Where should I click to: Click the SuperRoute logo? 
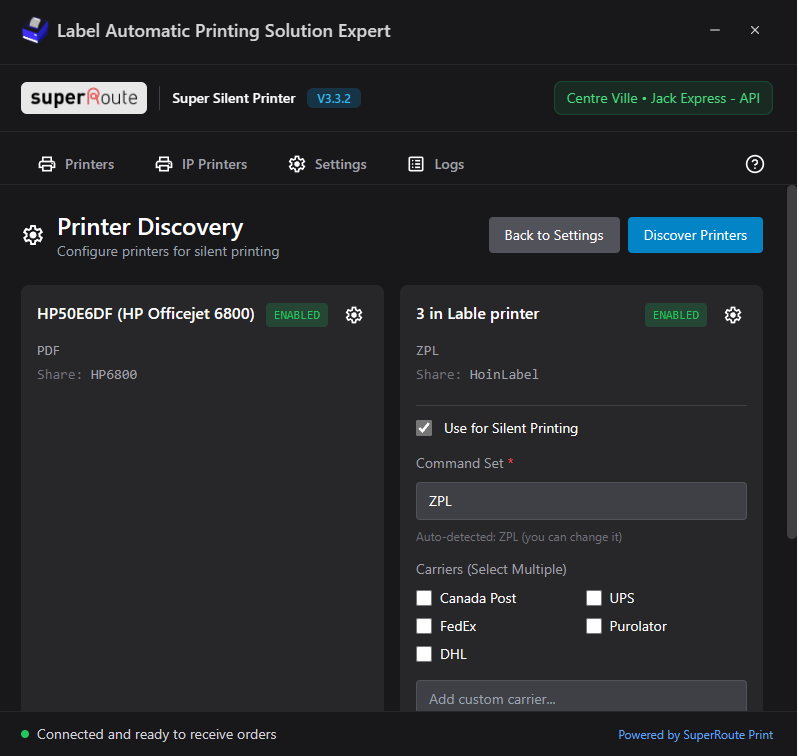point(84,98)
